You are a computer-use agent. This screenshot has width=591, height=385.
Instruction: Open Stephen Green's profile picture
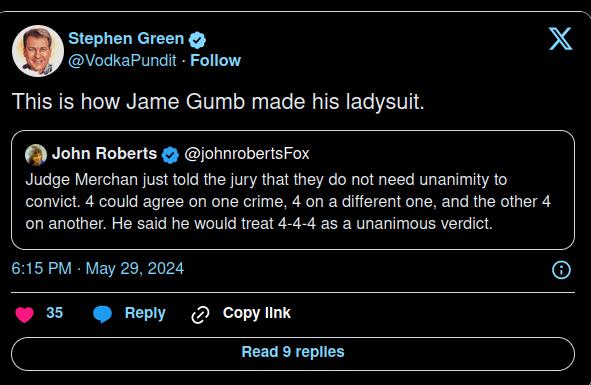click(x=38, y=51)
